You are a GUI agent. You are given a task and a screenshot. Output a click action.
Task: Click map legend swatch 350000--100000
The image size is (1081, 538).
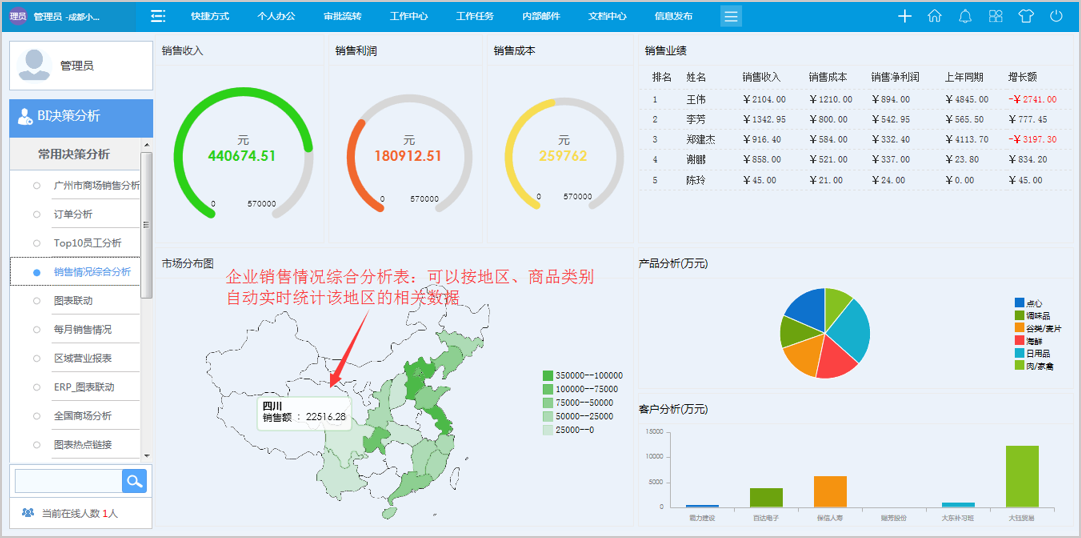(548, 376)
